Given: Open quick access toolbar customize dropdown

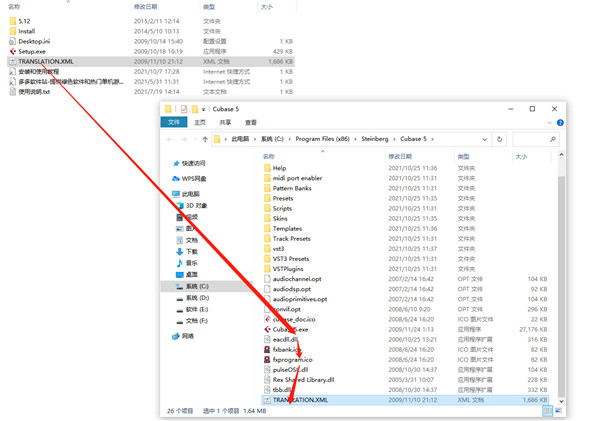Looking at the screenshot, I should [x=204, y=109].
